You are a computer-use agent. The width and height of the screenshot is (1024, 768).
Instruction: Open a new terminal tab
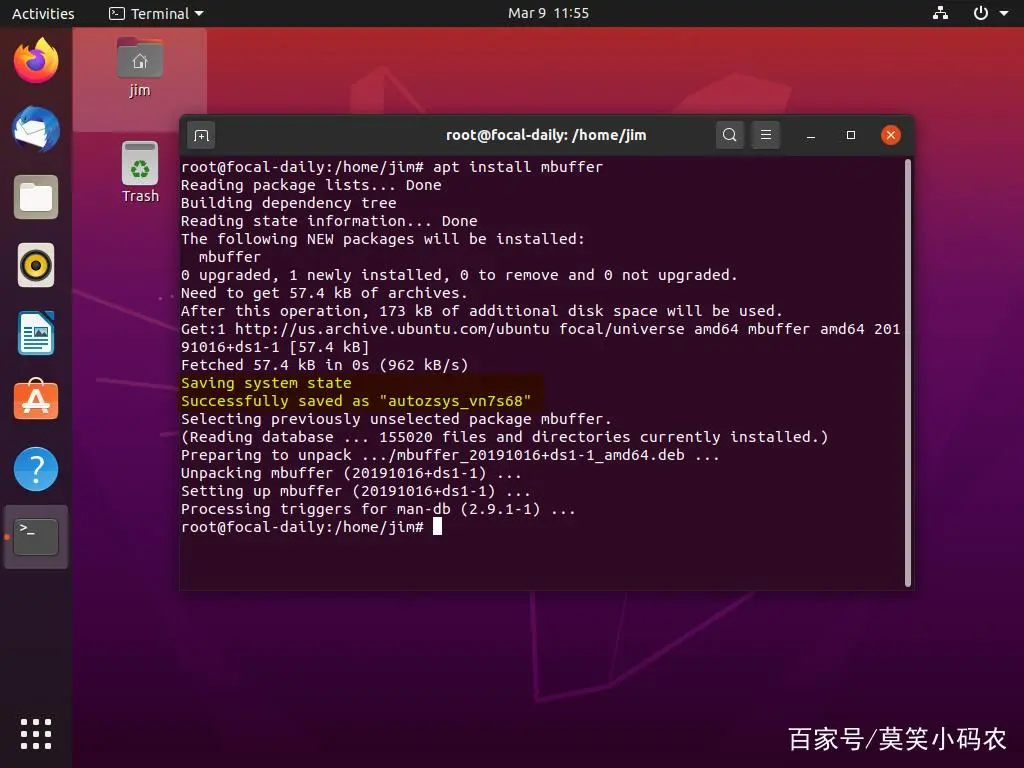[x=202, y=135]
